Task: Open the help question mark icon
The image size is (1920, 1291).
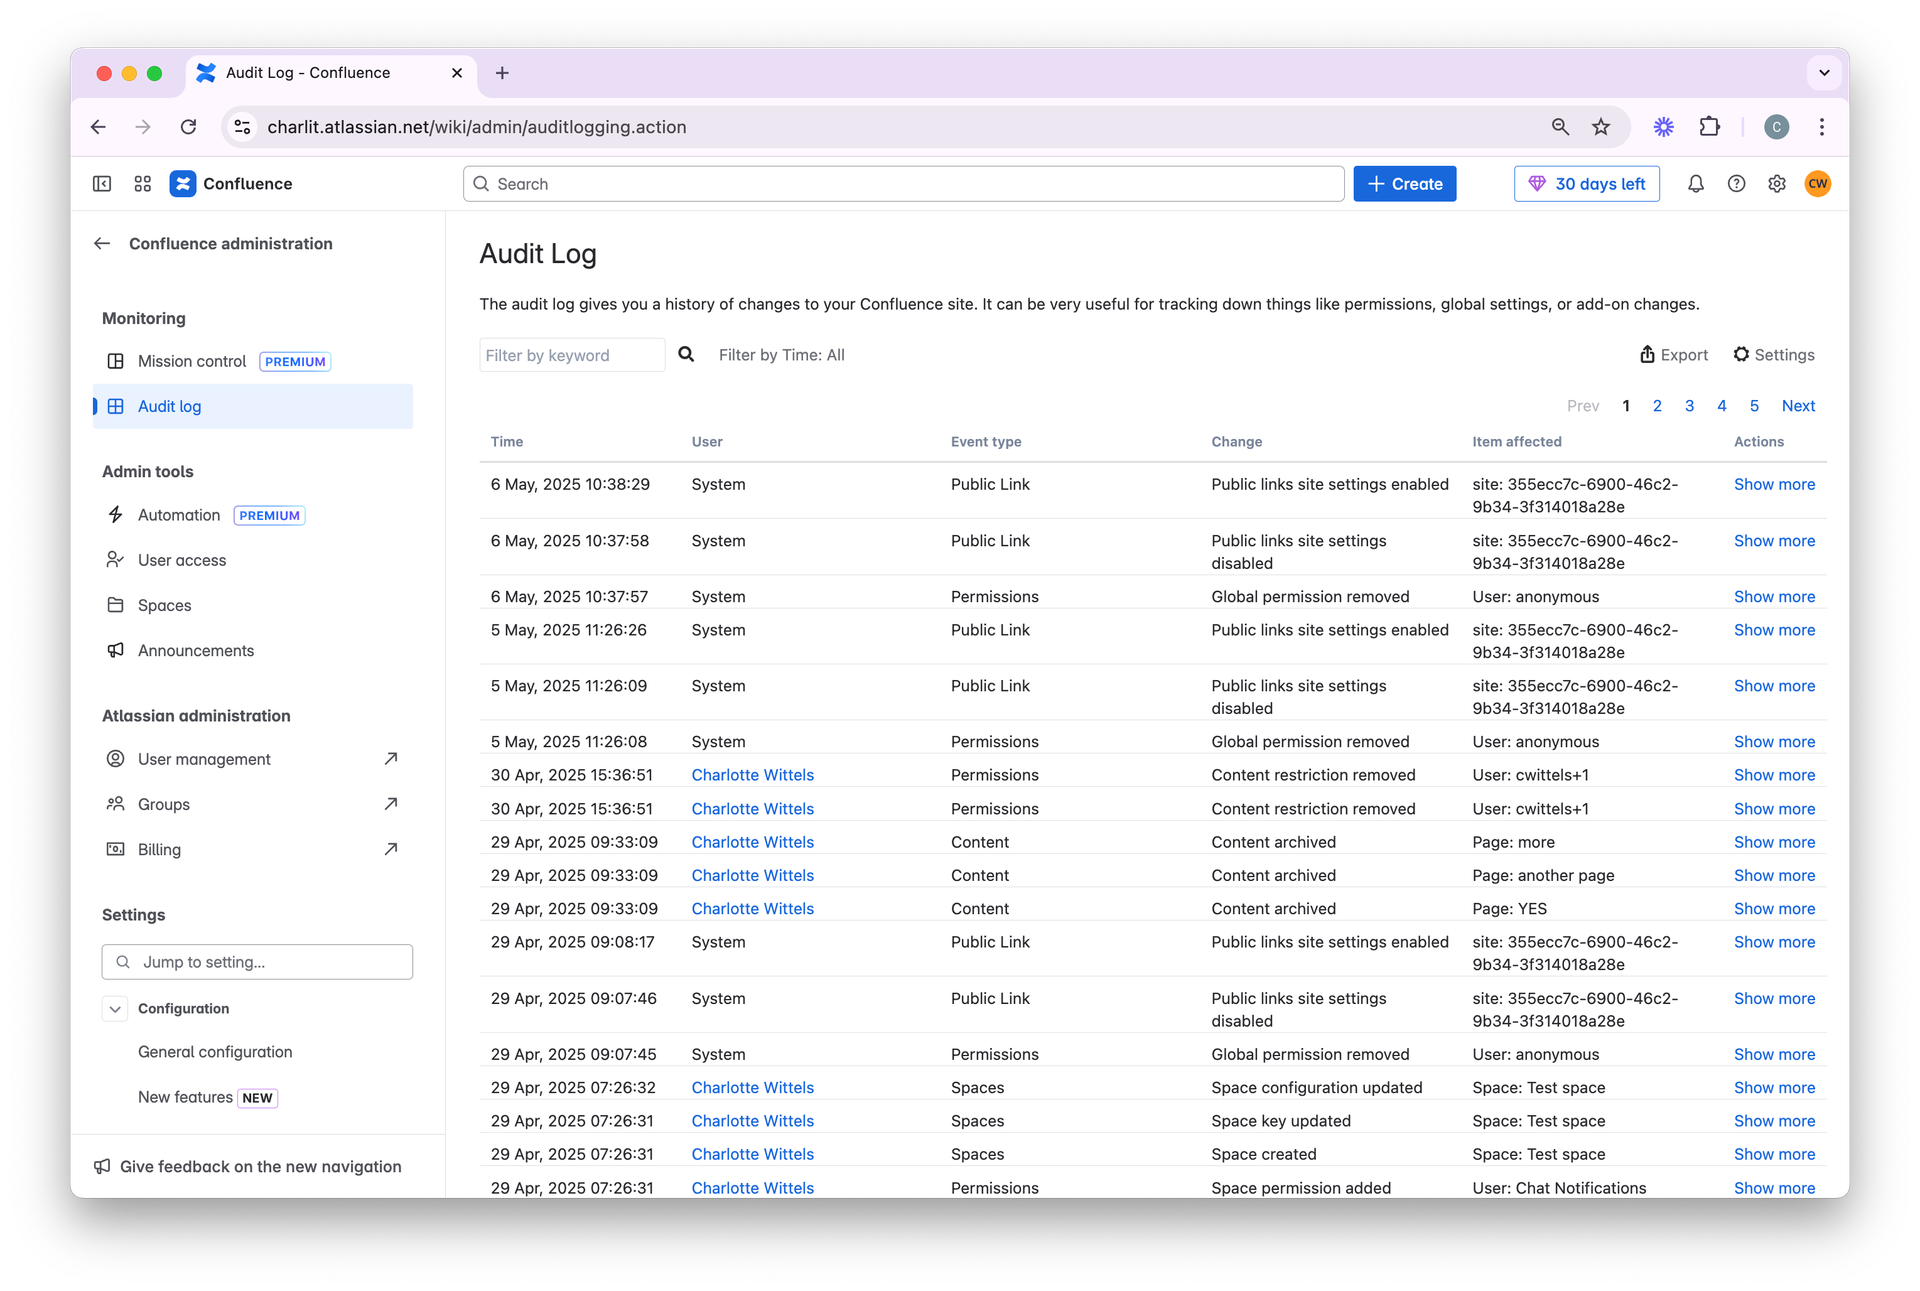Action: [1737, 184]
